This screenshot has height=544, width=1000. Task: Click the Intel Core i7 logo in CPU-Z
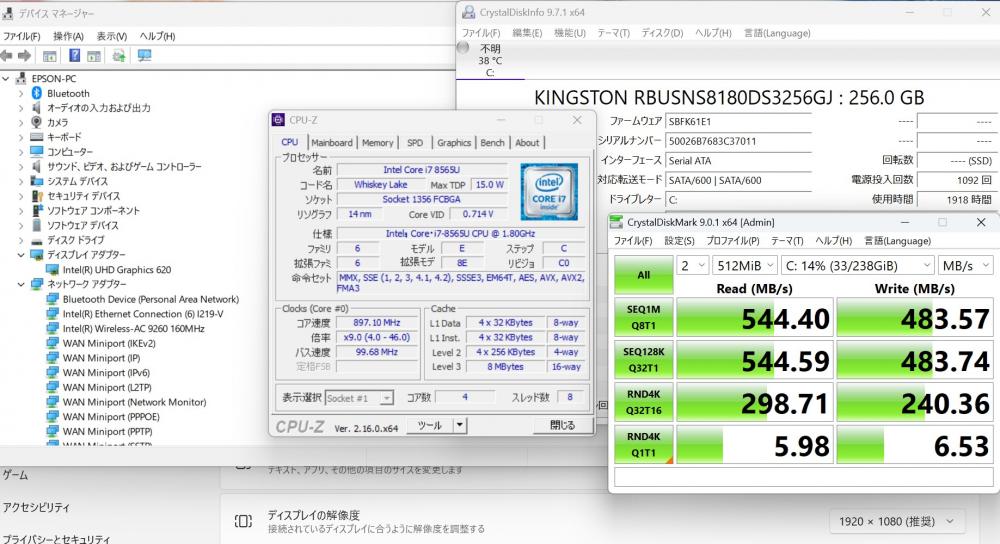(x=549, y=191)
